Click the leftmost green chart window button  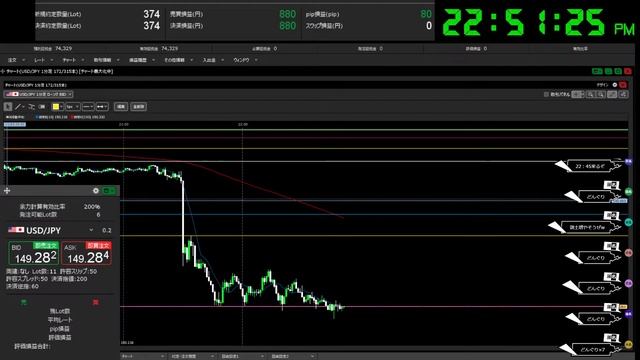tap(597, 71)
